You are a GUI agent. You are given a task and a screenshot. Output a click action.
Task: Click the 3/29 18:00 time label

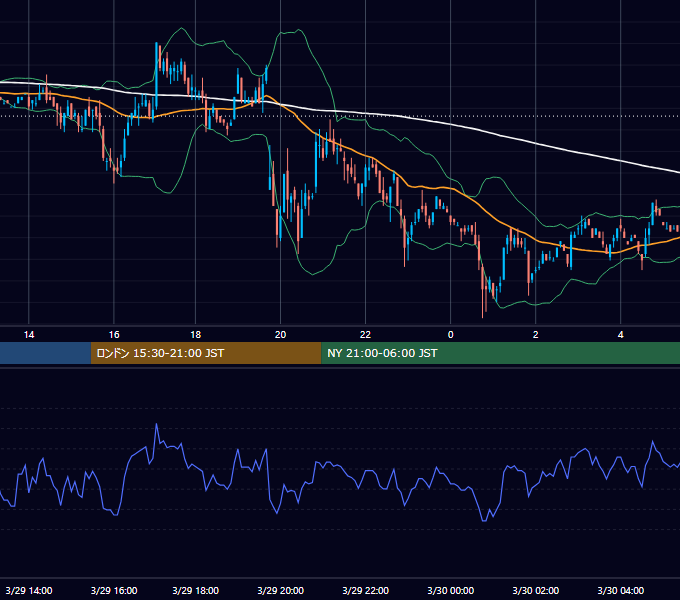[196, 590]
